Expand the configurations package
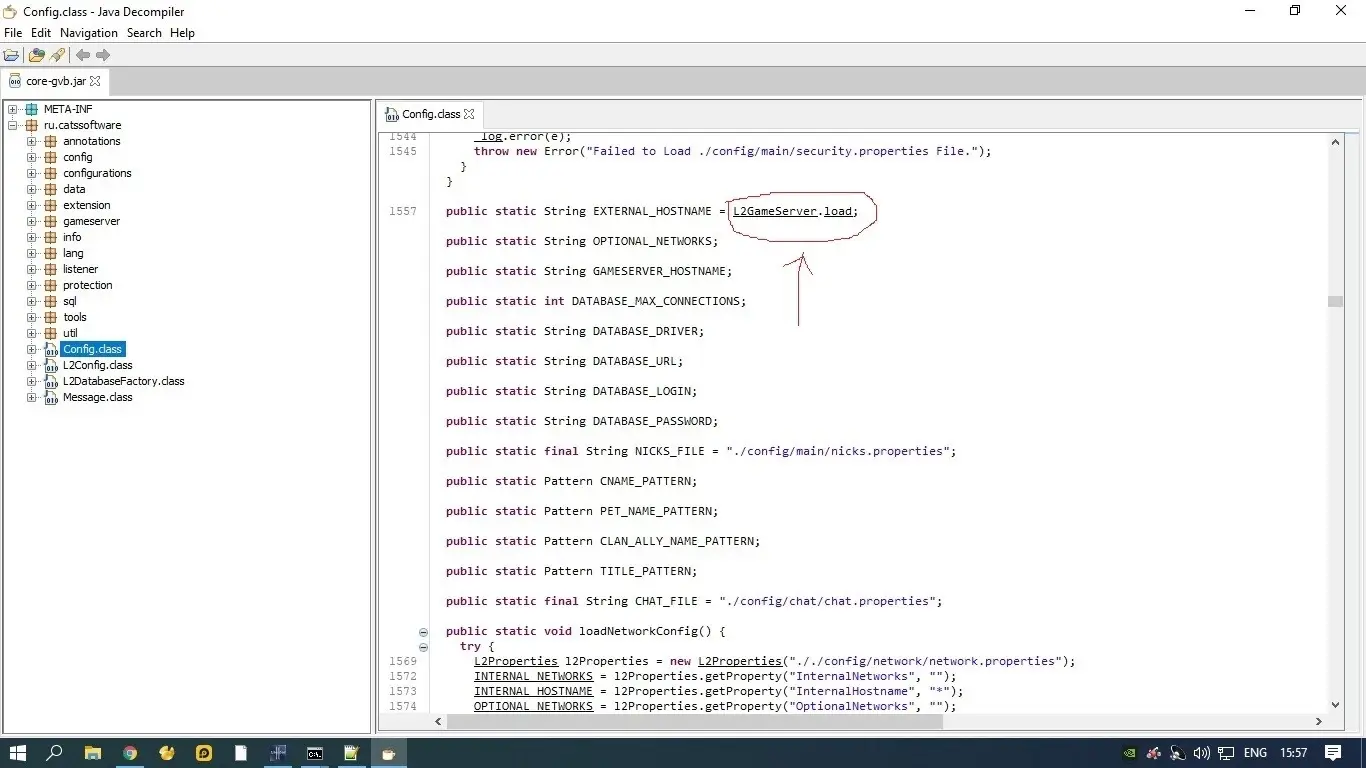This screenshot has width=1366, height=768. point(32,173)
